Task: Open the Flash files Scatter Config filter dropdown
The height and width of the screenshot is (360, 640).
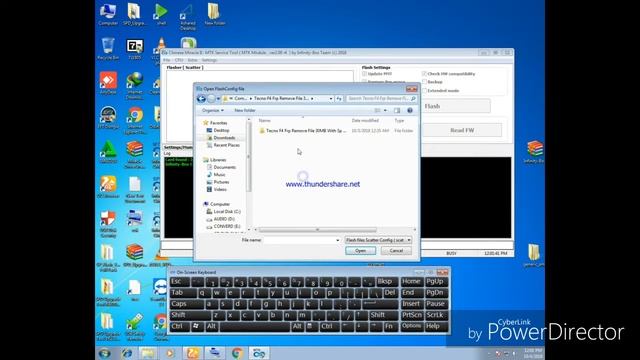Action: [x=378, y=240]
